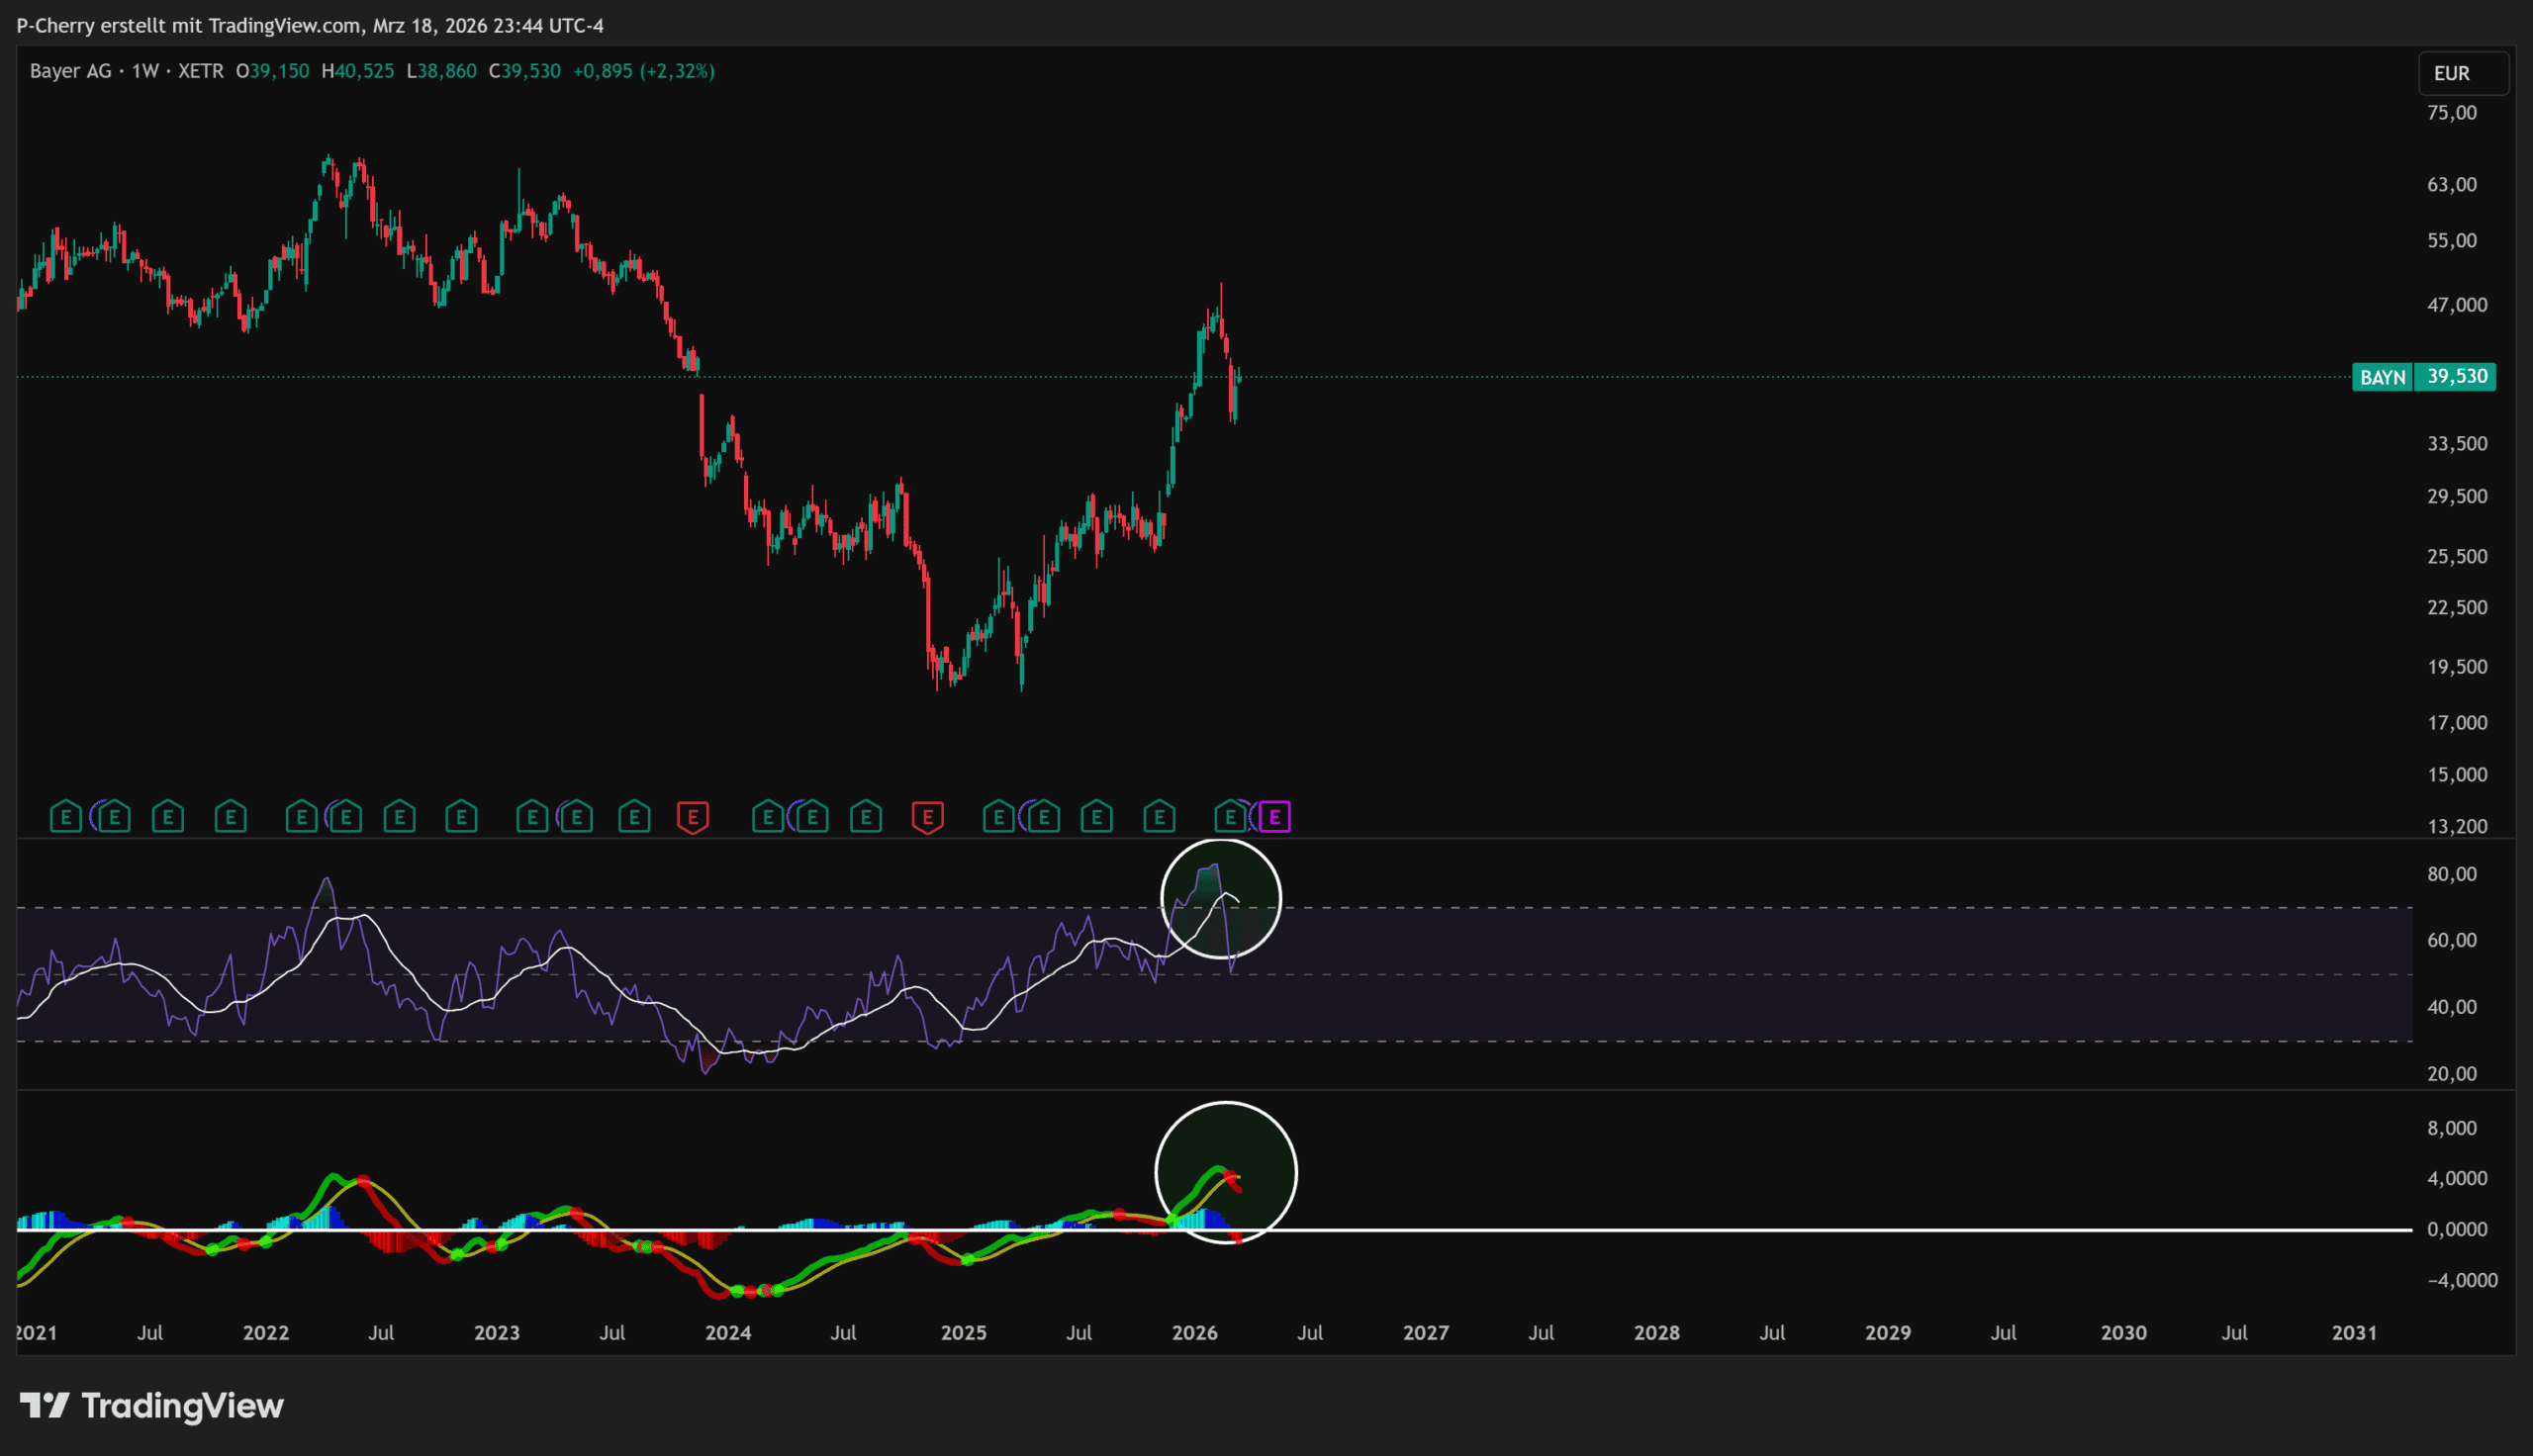Image resolution: width=2533 pixels, height=1456 pixels.
Task: Click the TradingView logo at bottom left
Action: pos(152,1406)
